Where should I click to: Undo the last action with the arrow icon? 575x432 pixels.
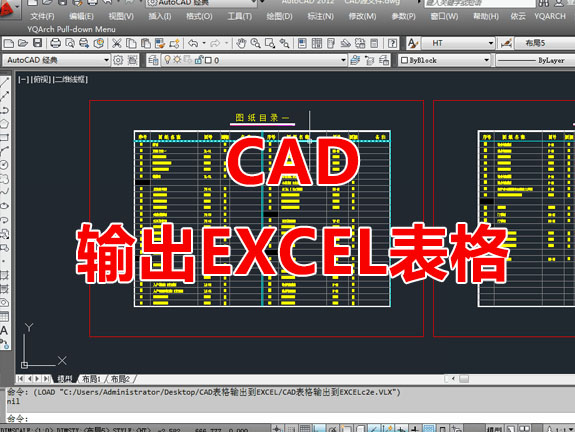[x=193, y=43]
